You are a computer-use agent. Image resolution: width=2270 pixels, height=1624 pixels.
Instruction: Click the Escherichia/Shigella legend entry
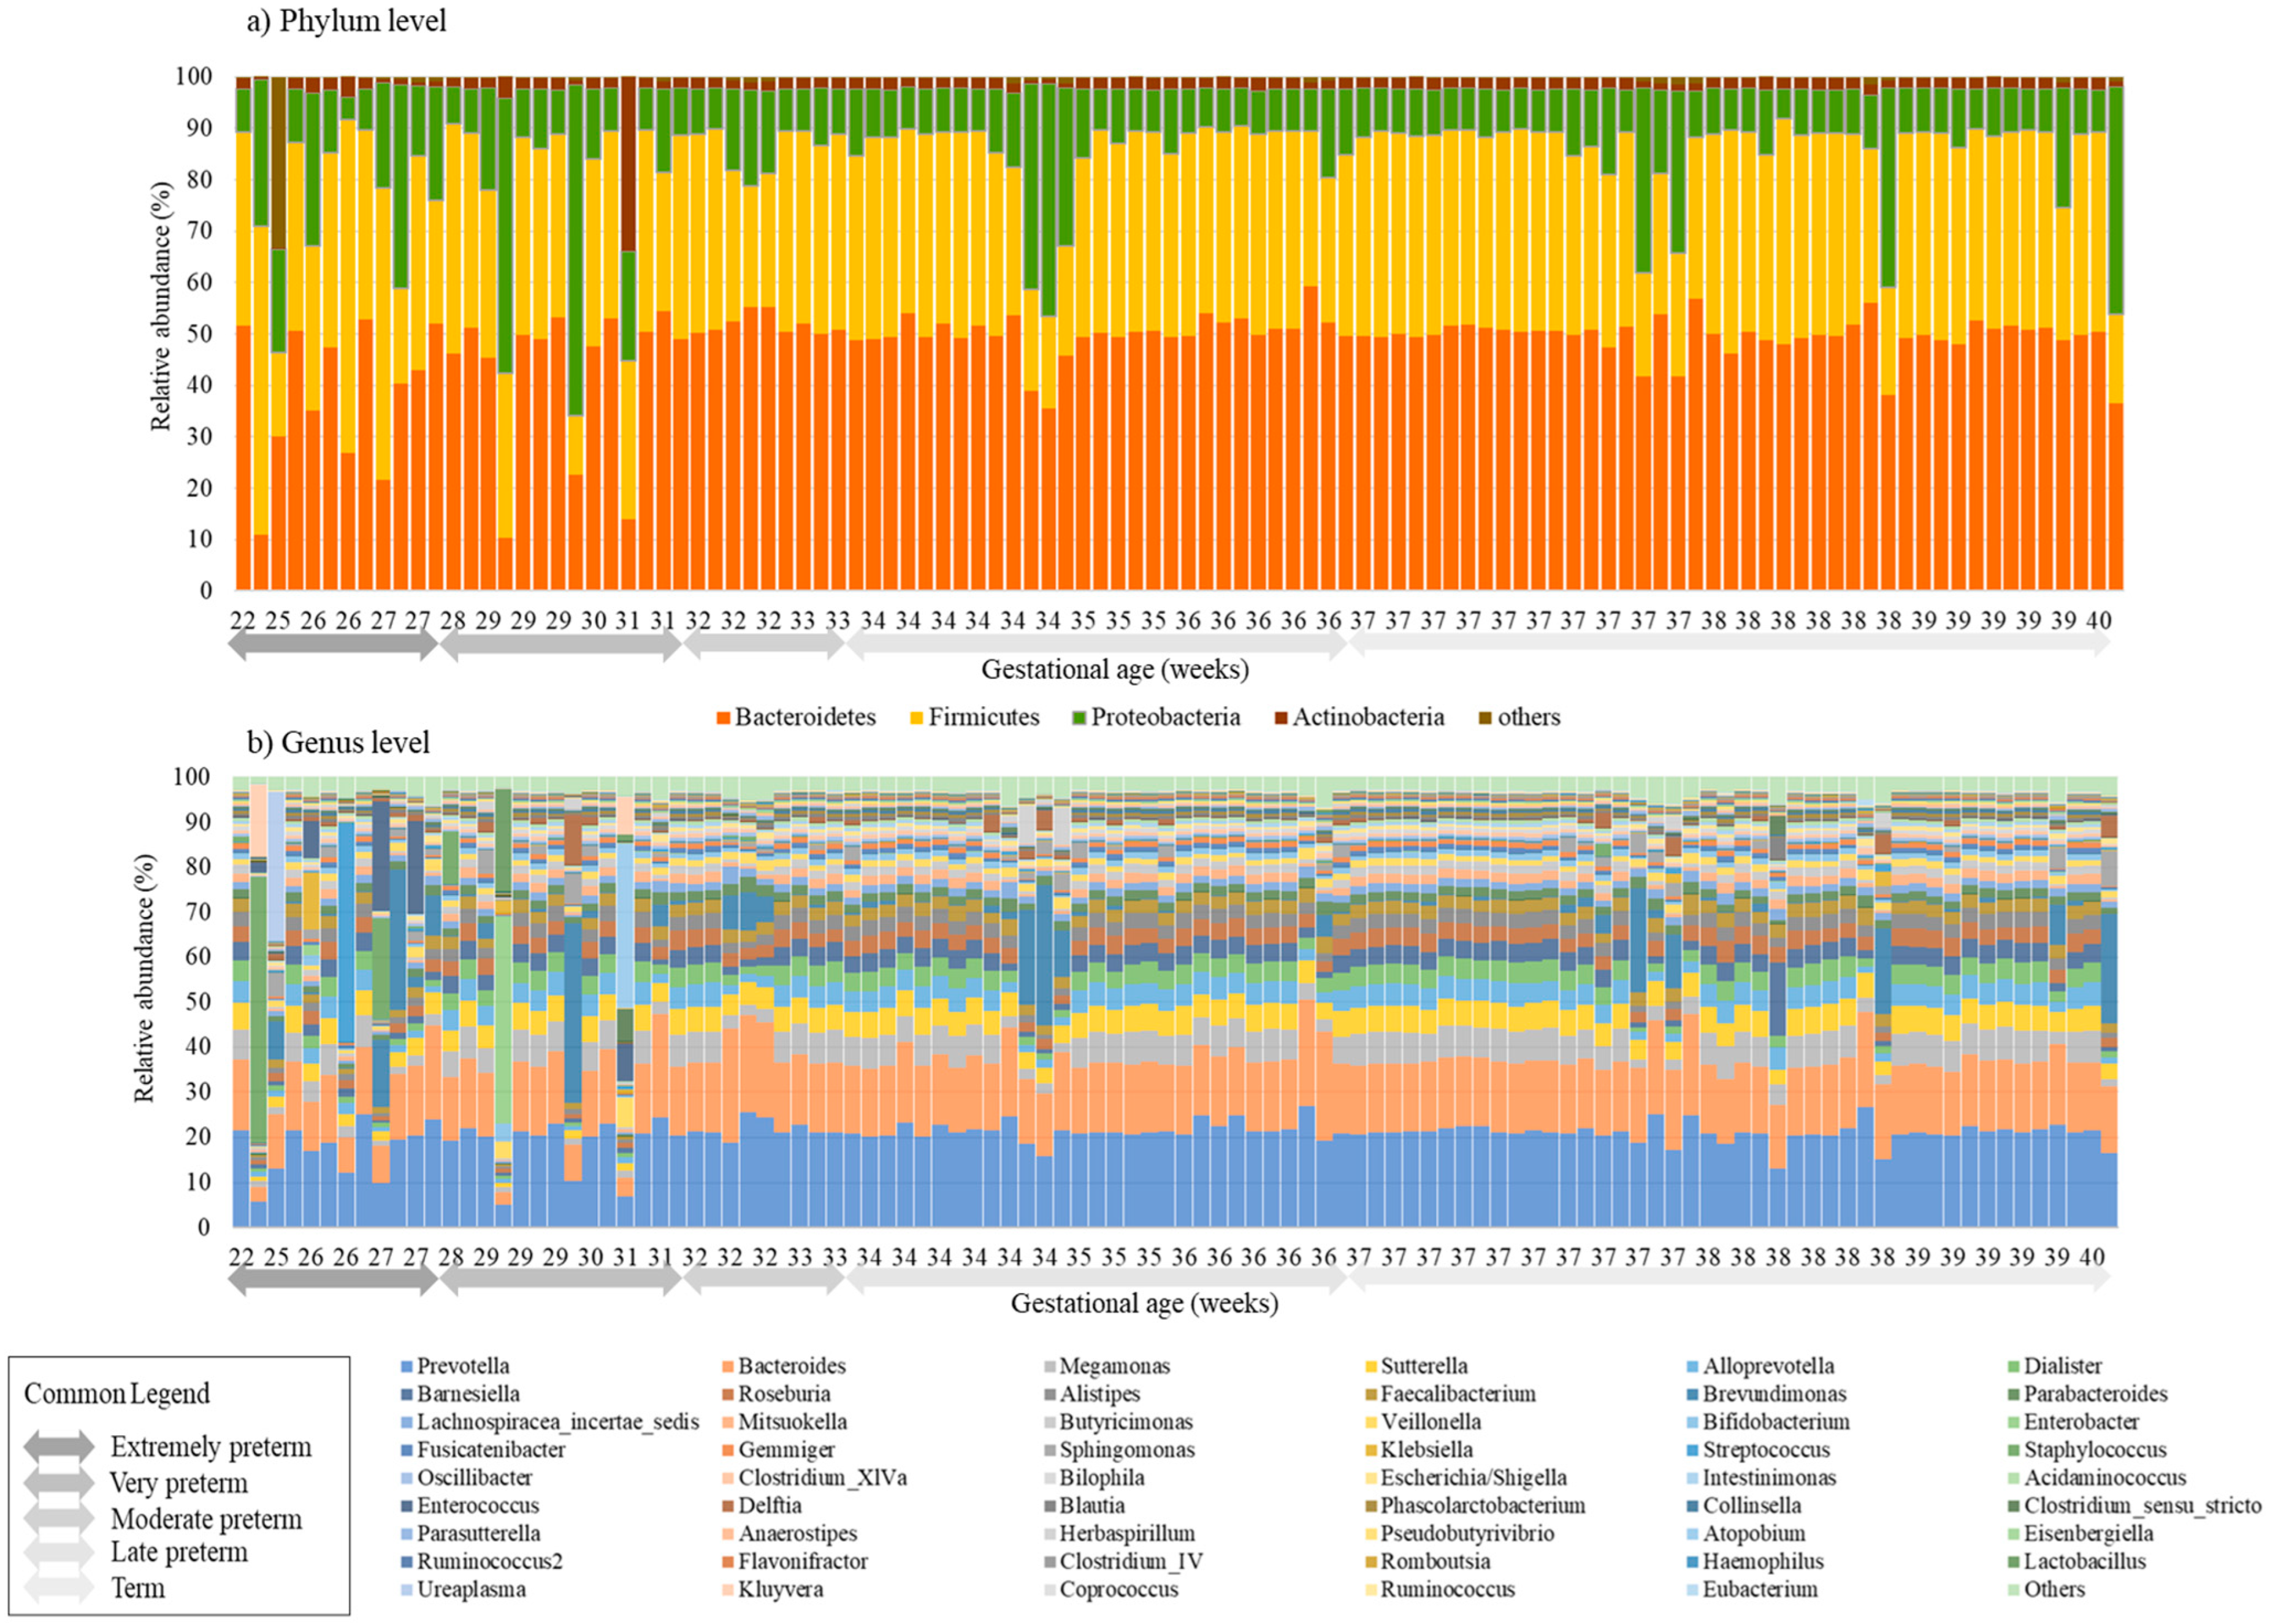coord(1473,1478)
